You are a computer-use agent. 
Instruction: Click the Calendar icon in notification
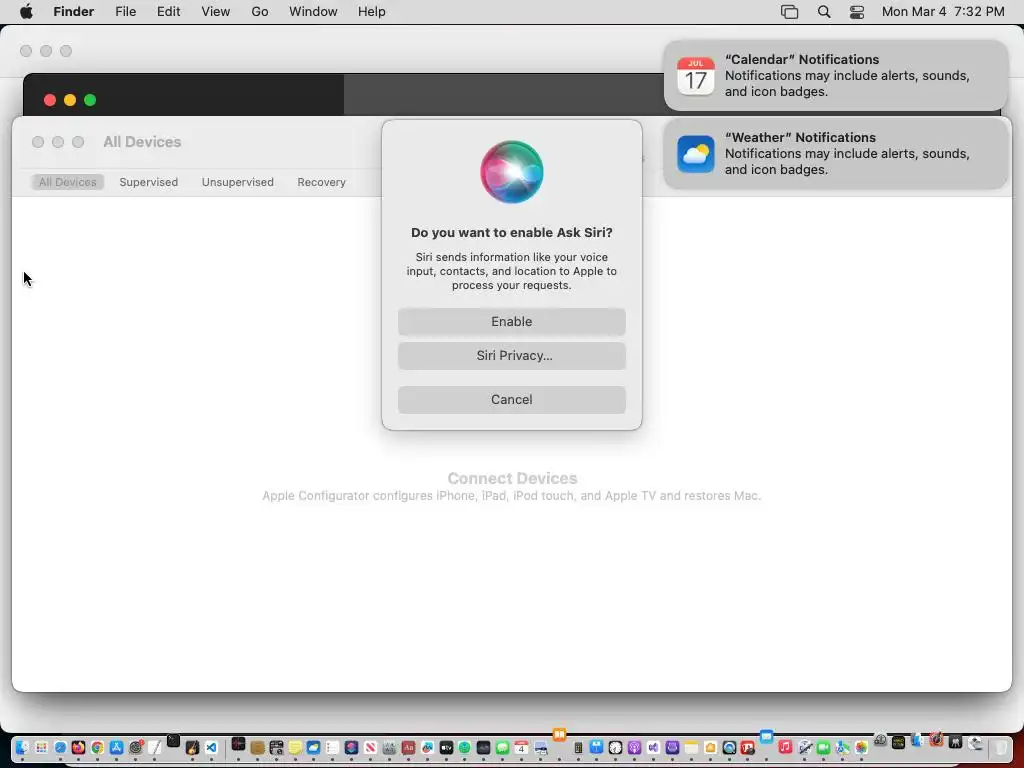pos(696,76)
